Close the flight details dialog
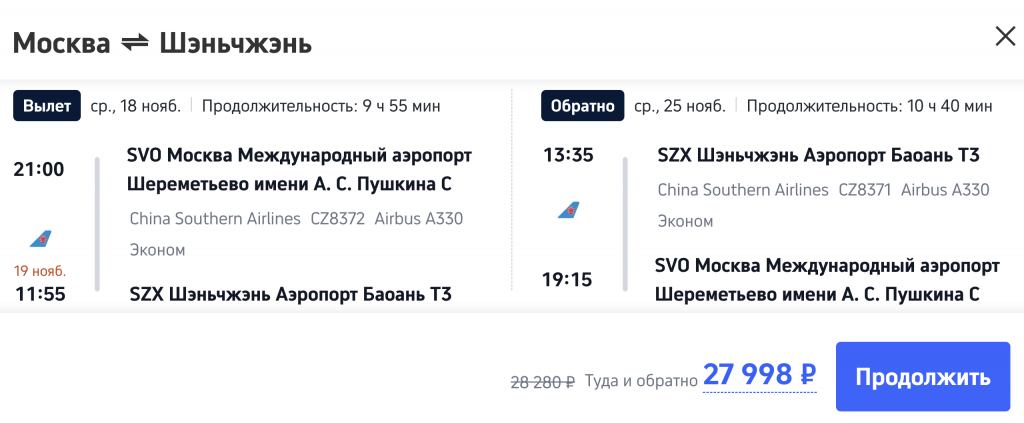Viewport: 1024px width, 423px height. tap(1005, 37)
